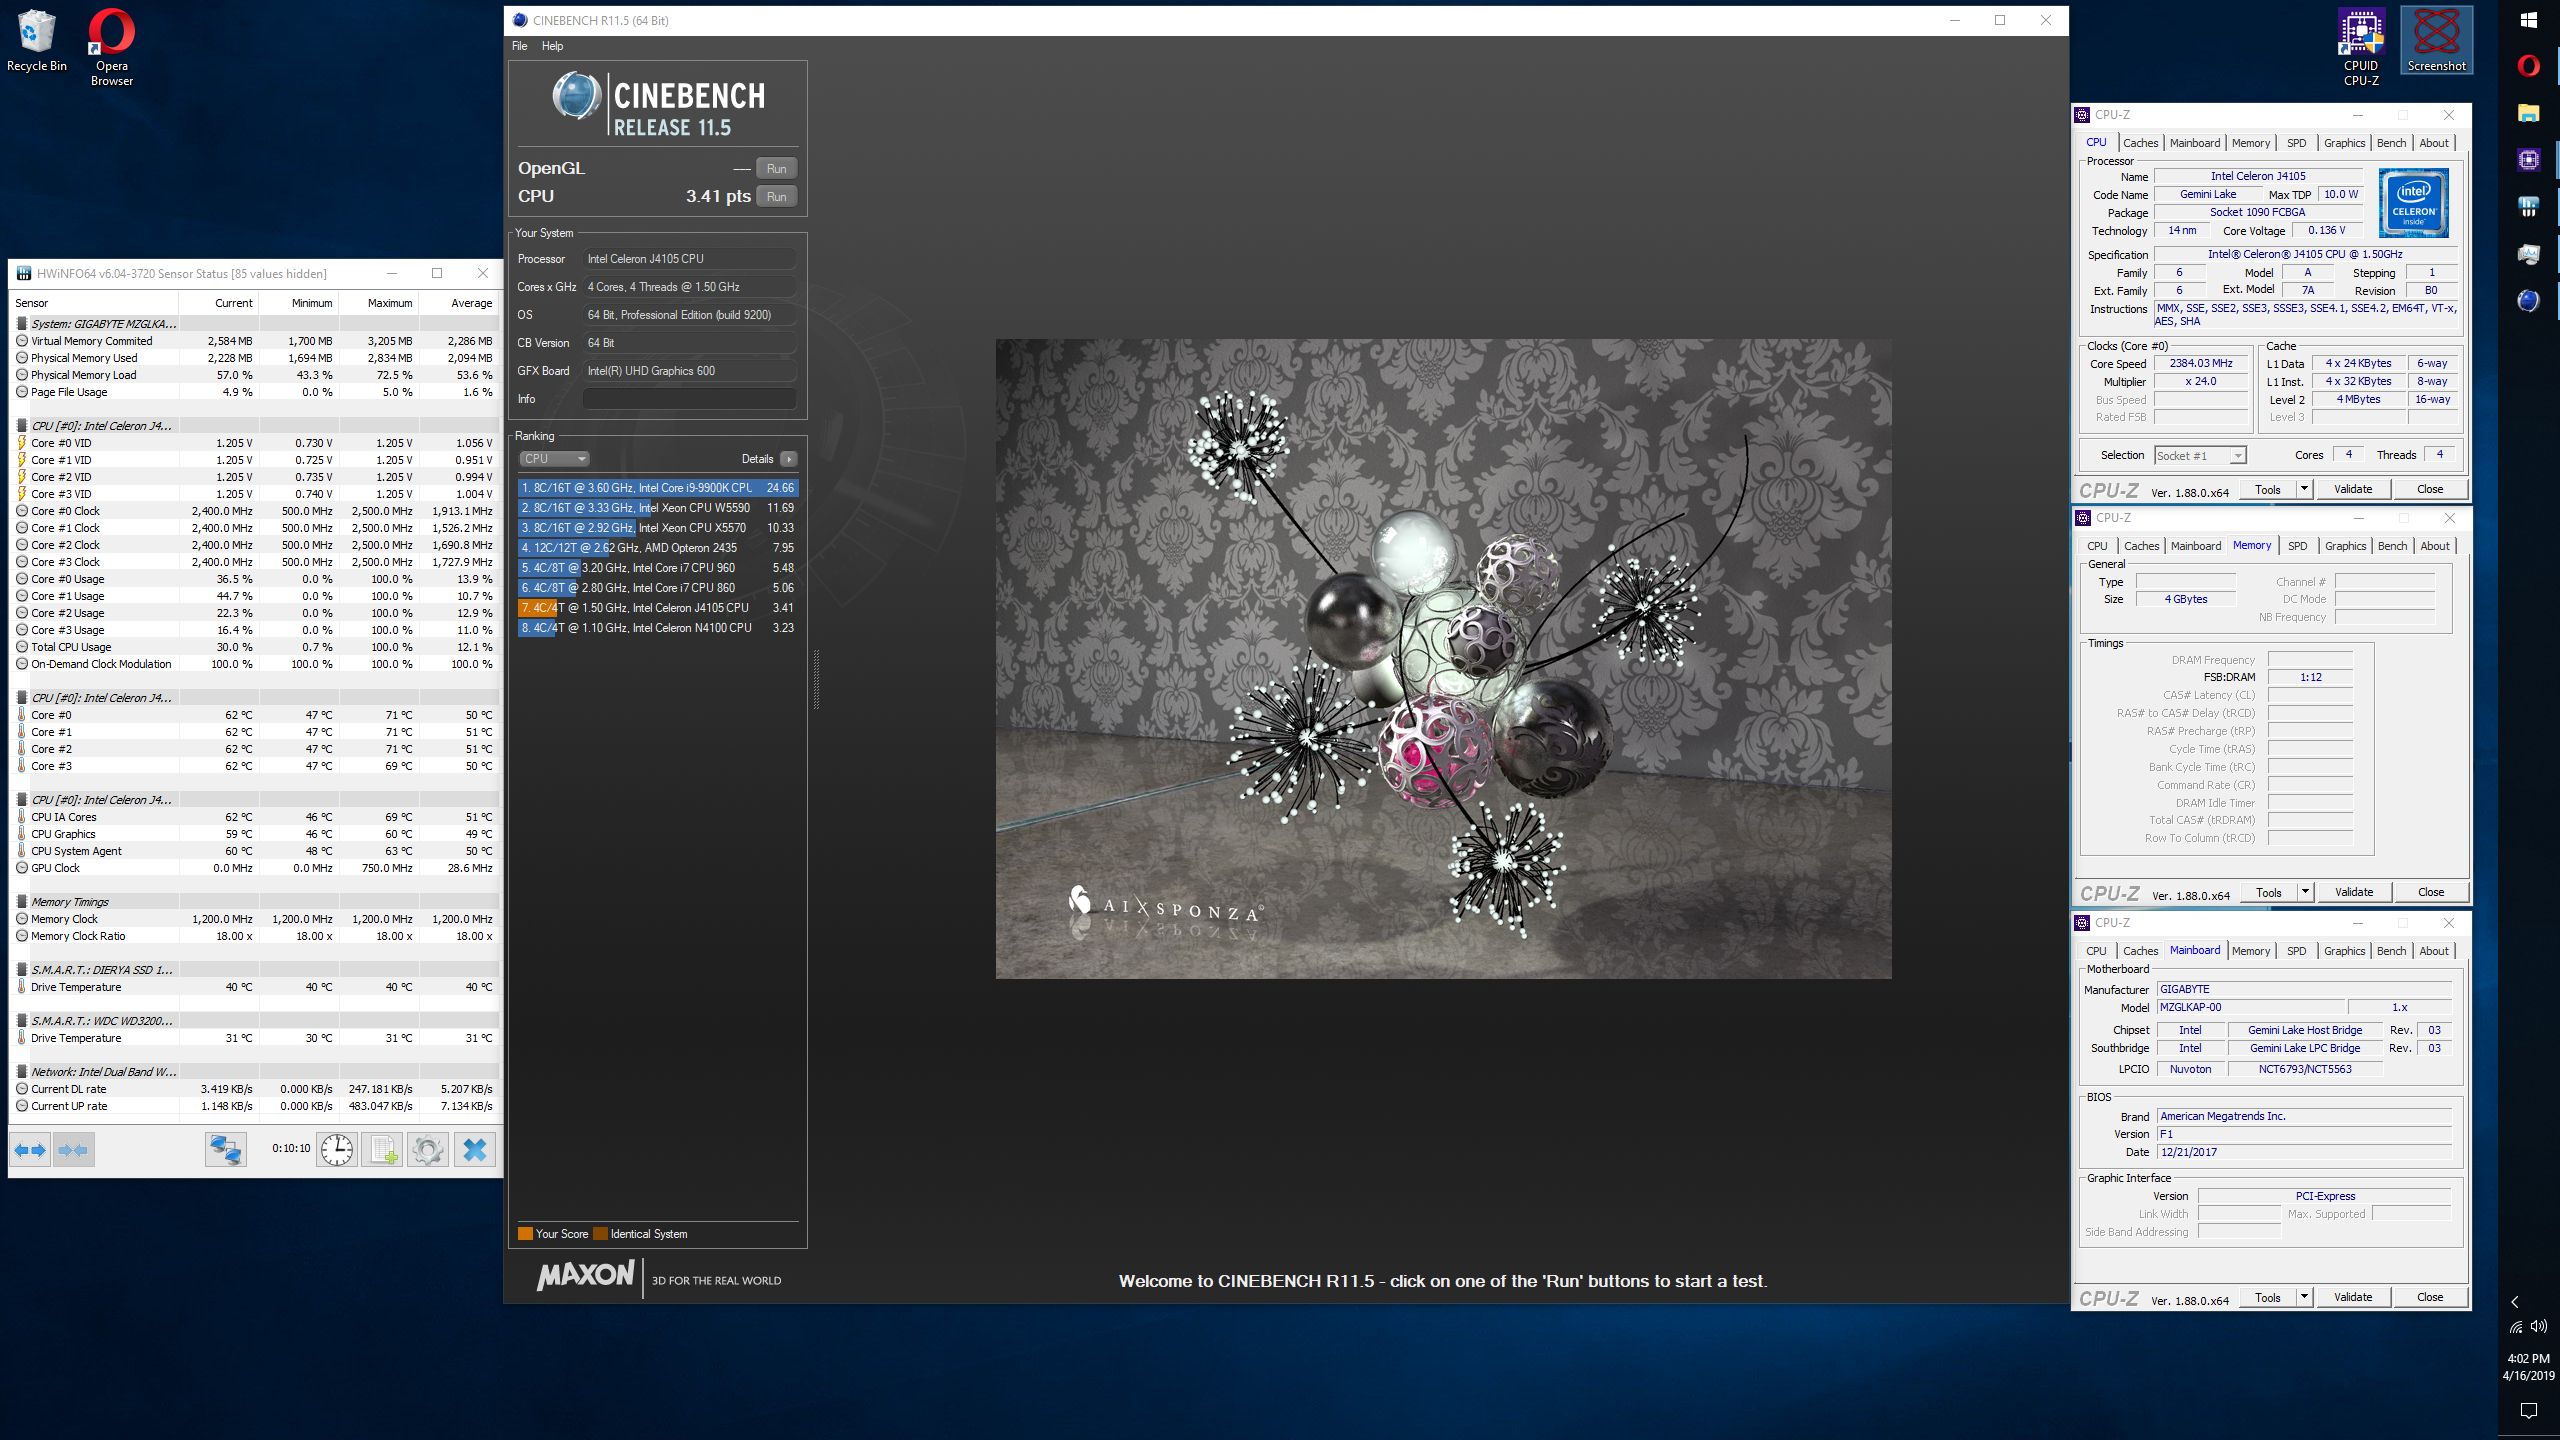Image resolution: width=2560 pixels, height=1440 pixels.
Task: Click the System: GIGABYTE section header in HWiNFO
Action: (255, 324)
